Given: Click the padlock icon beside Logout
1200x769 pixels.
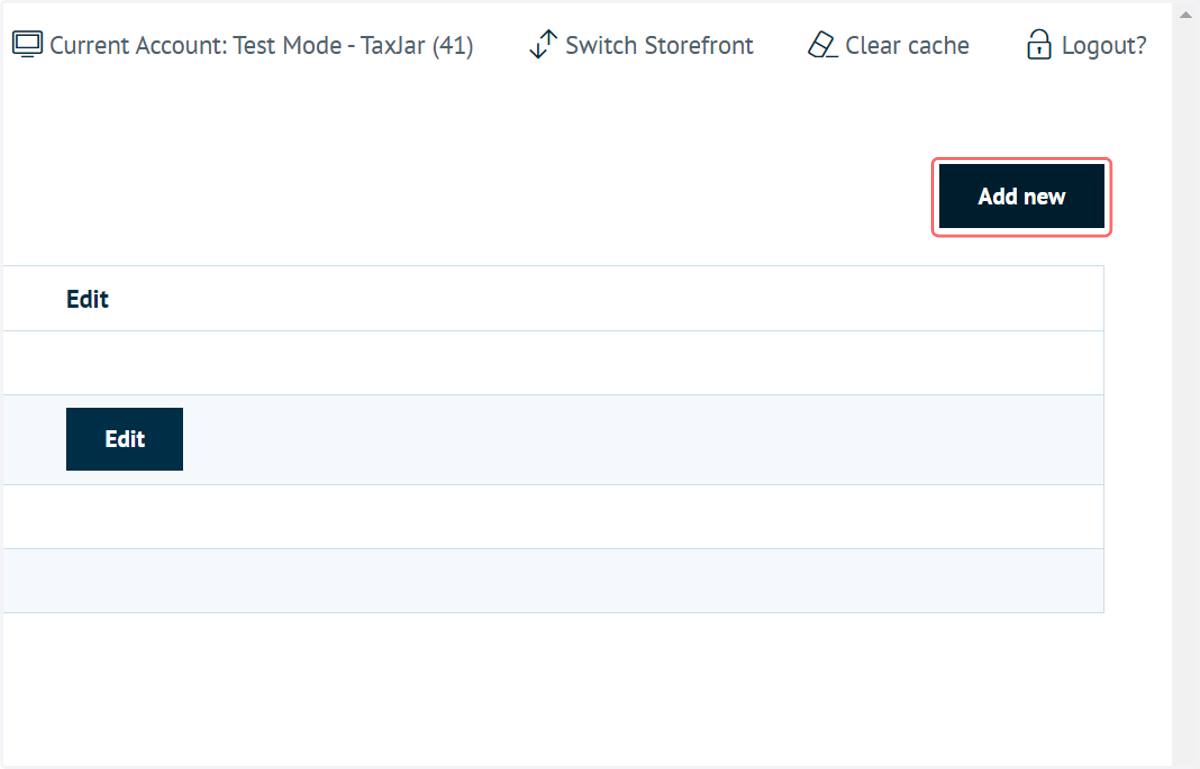Looking at the screenshot, I should [1040, 44].
